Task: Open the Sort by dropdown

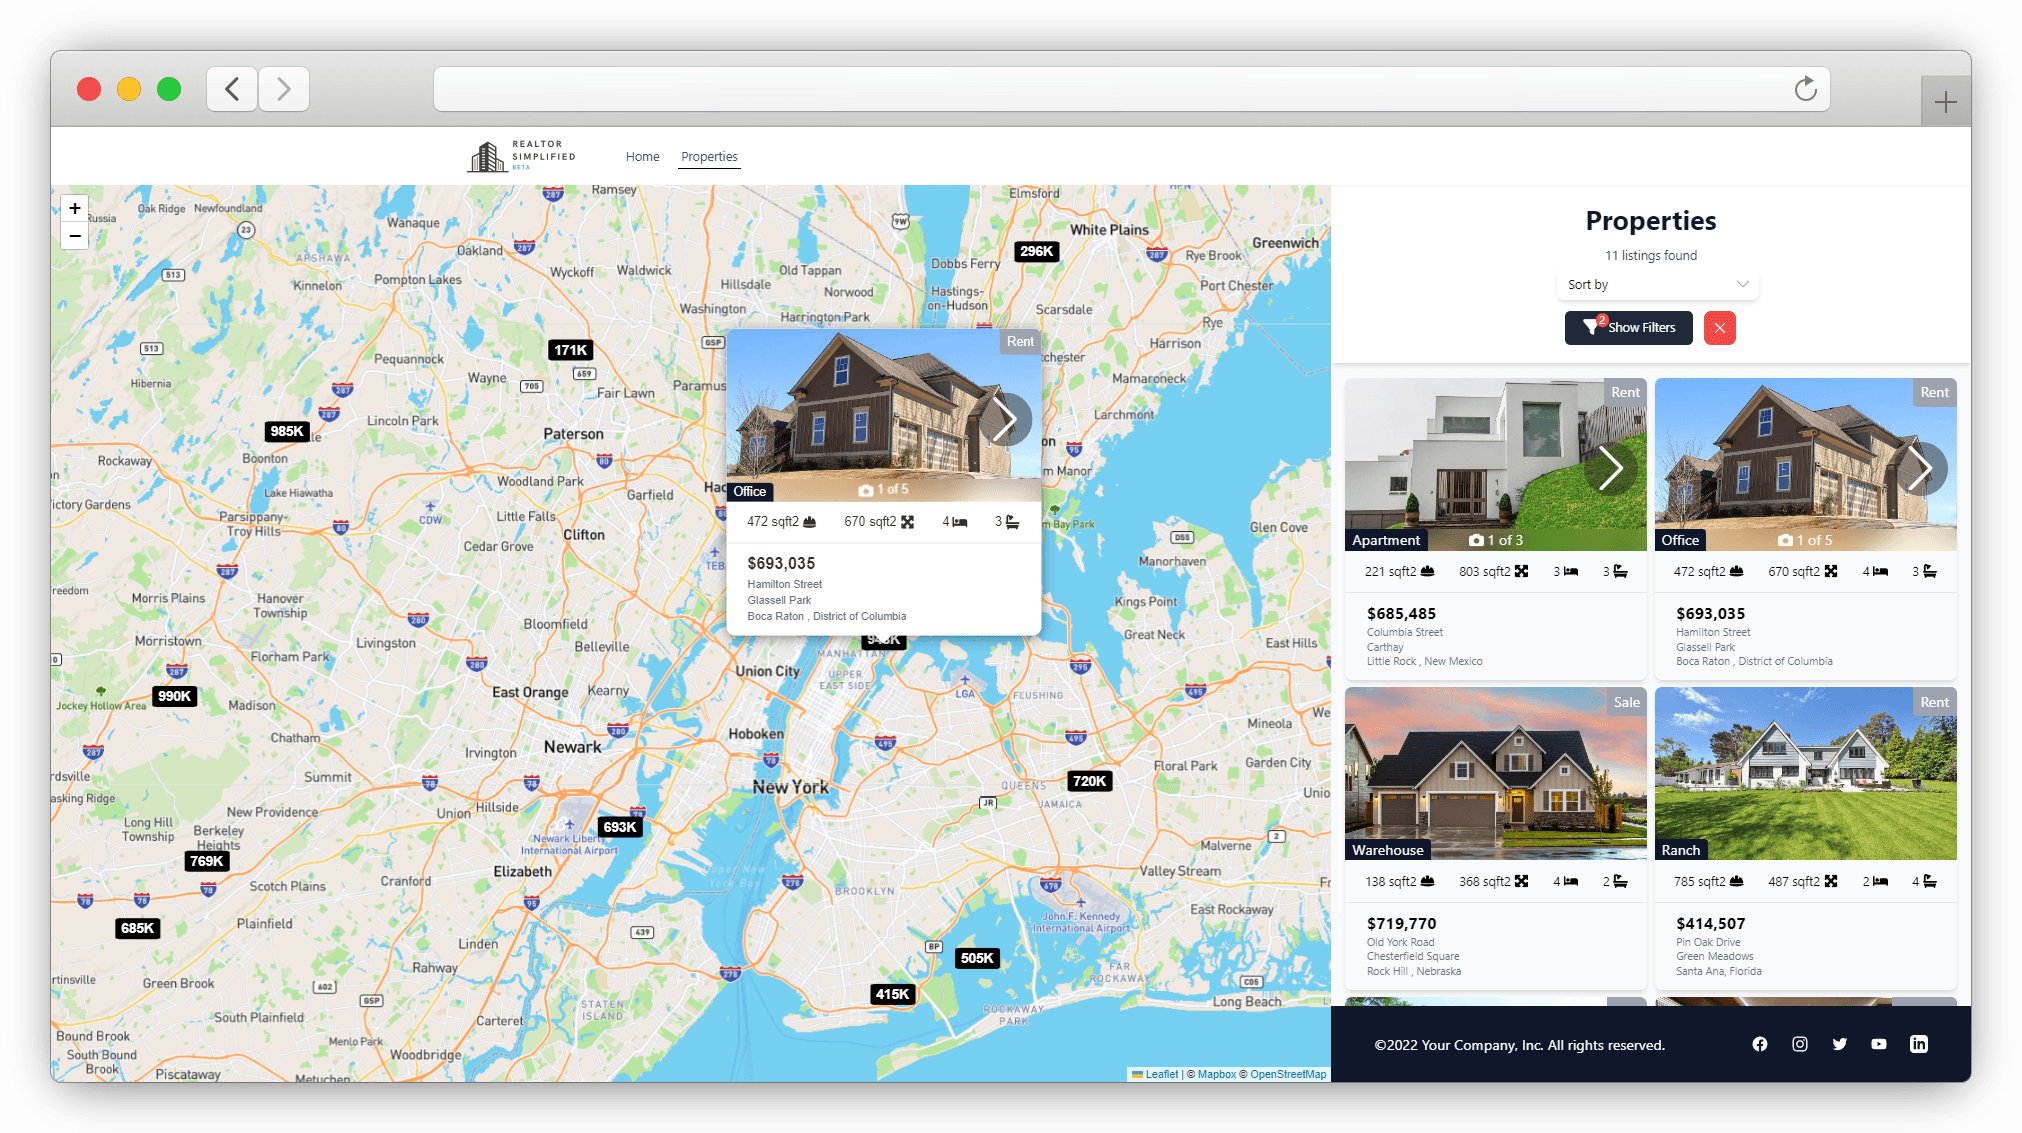Action: [x=1657, y=285]
